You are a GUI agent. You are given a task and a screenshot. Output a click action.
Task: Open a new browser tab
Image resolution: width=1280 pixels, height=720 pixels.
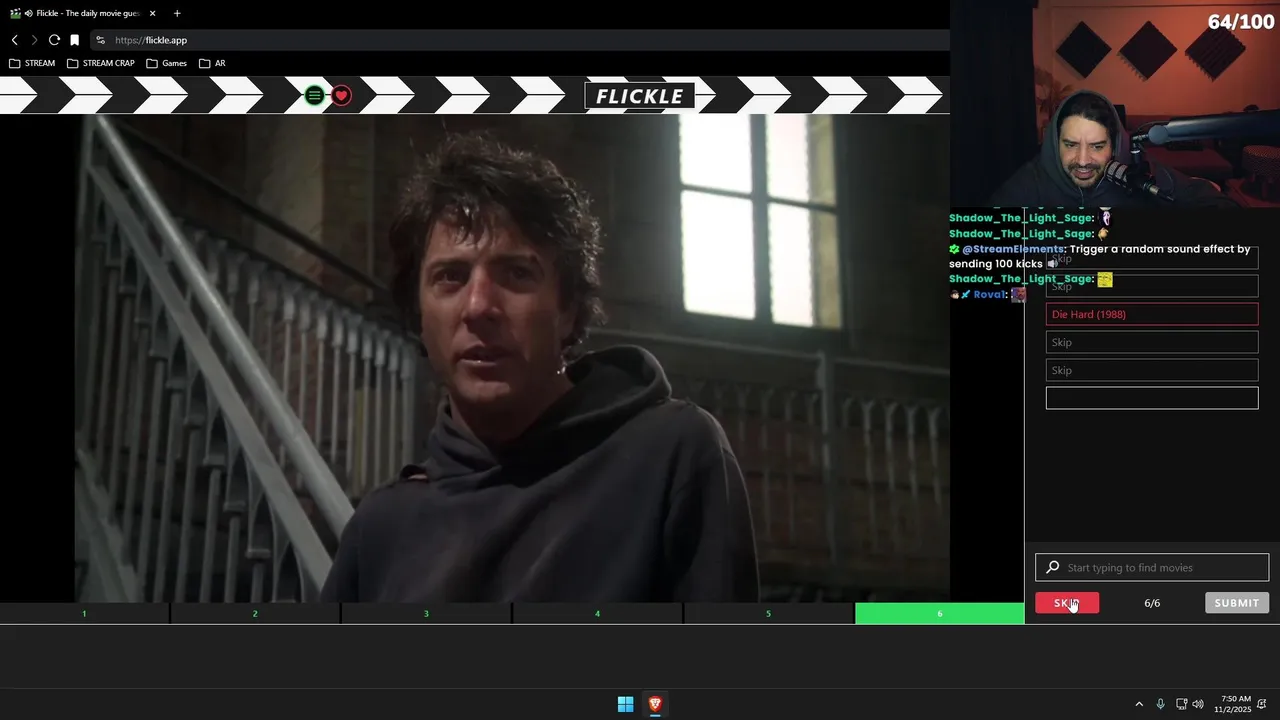177,14
